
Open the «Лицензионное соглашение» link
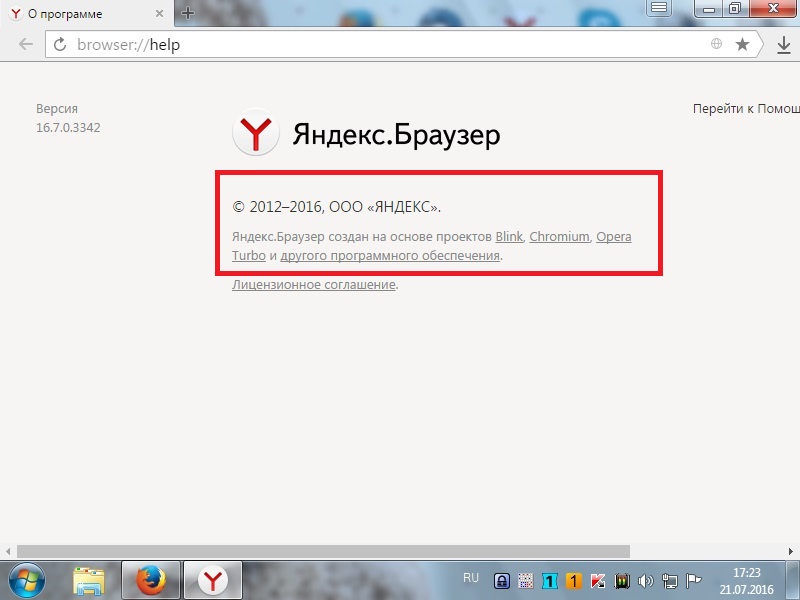pyautogui.click(x=314, y=285)
